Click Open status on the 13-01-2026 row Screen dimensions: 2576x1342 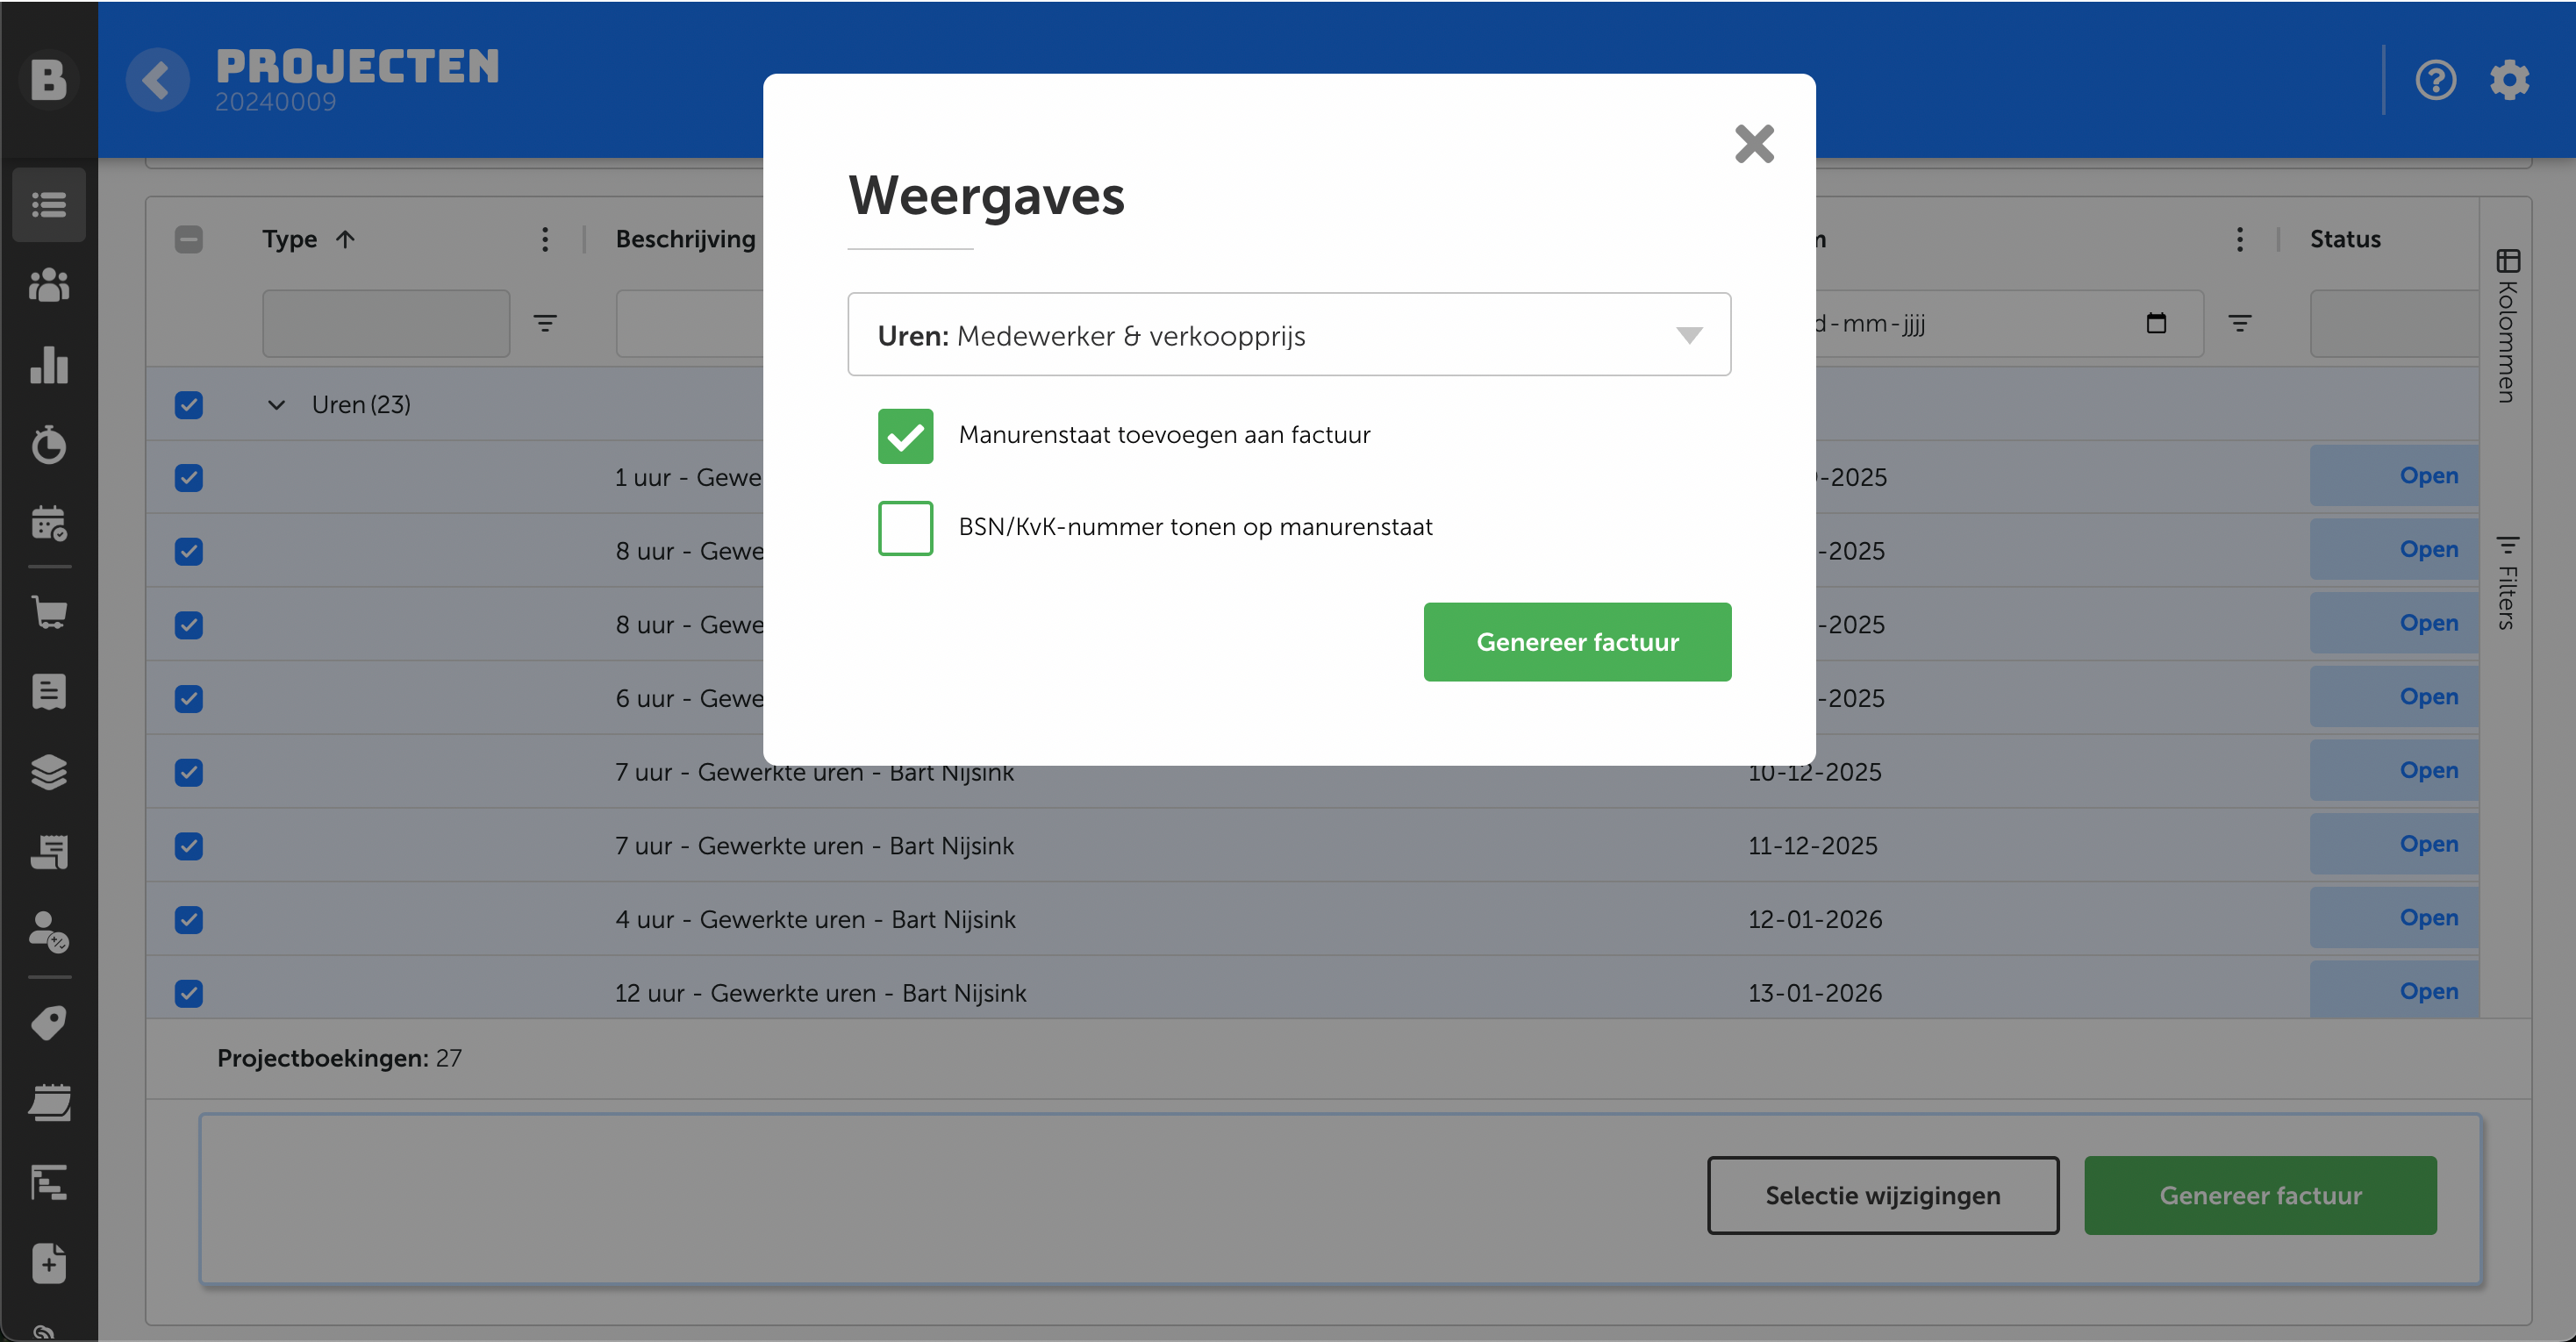[2393, 991]
